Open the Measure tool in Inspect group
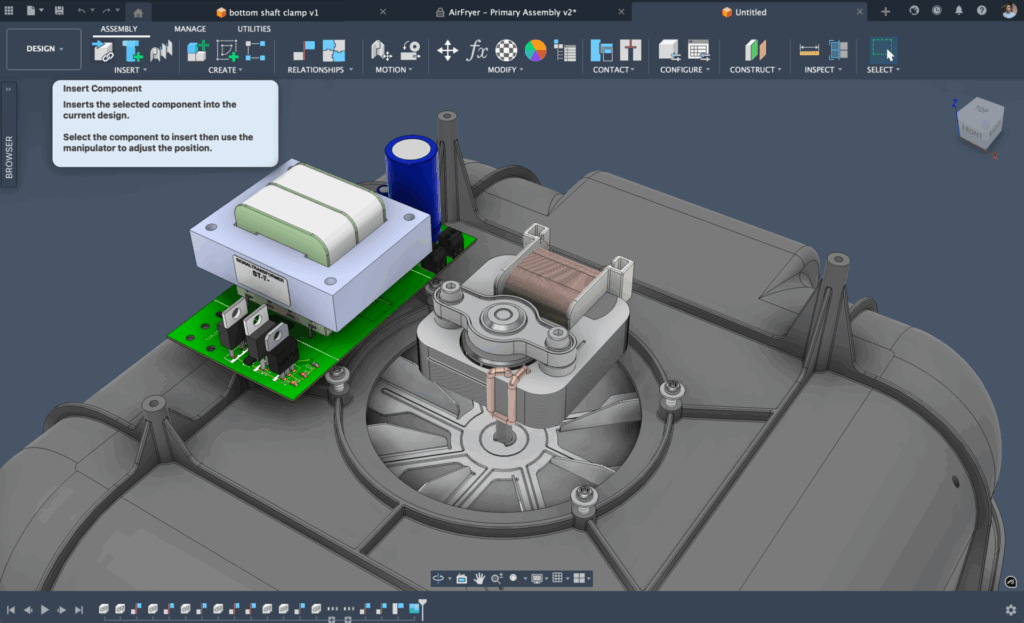Viewport: 1024px width, 623px height. [x=809, y=48]
